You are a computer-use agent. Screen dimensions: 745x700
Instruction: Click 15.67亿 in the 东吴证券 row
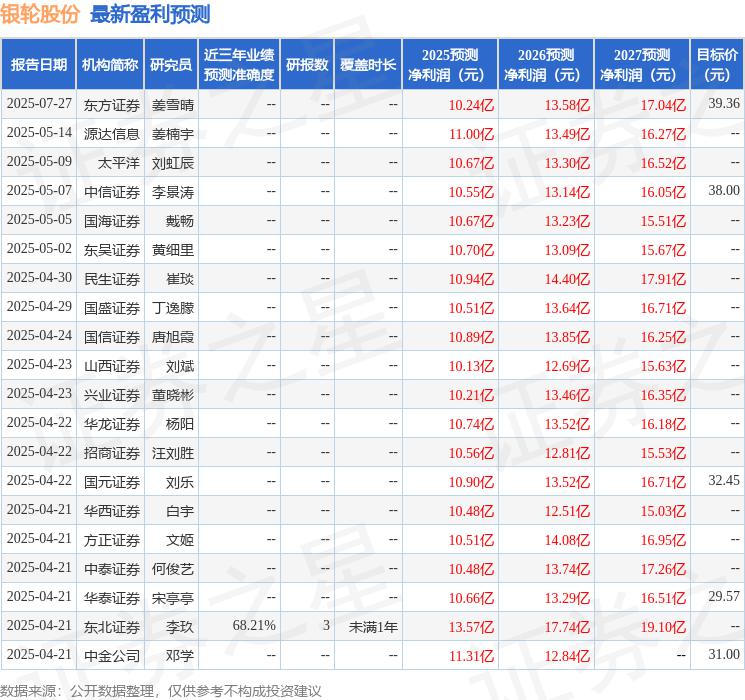point(663,250)
